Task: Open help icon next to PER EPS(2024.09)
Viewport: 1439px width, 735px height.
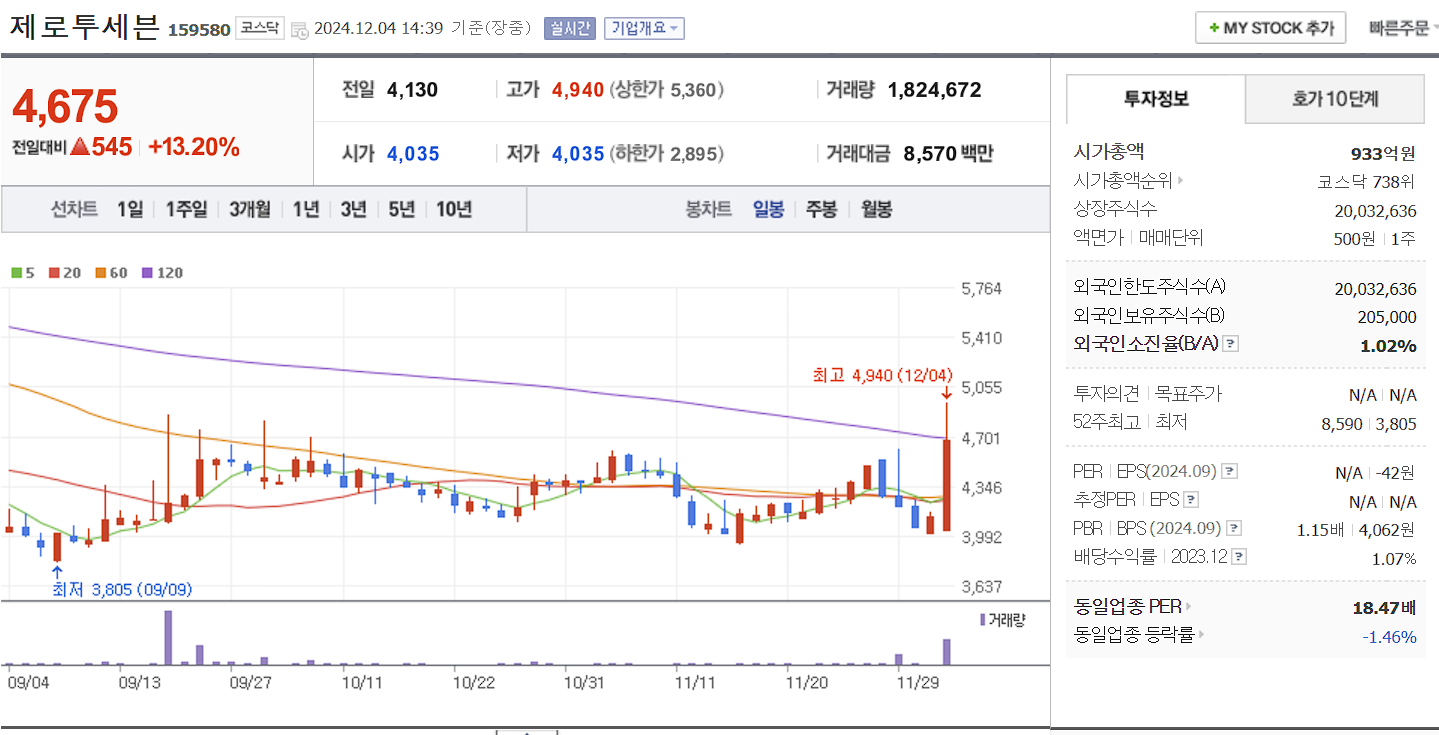Action: [x=1229, y=472]
